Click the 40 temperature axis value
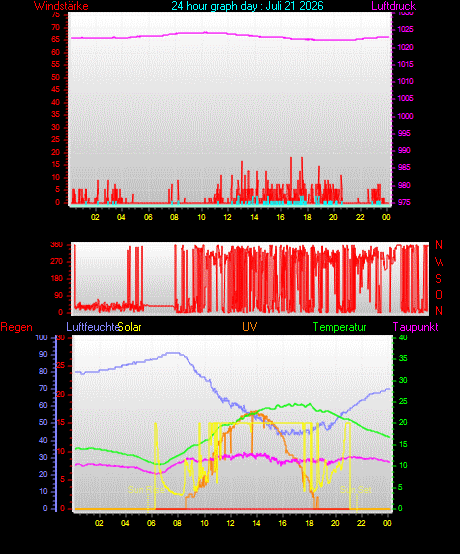This screenshot has width=460, height=554. 403,337
